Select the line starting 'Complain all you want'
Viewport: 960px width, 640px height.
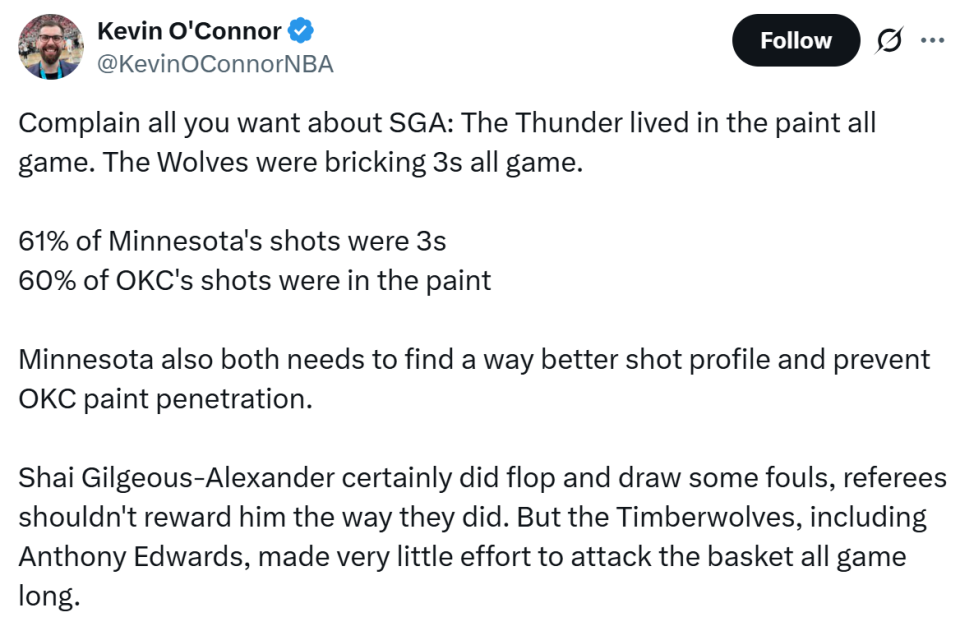[448, 122]
